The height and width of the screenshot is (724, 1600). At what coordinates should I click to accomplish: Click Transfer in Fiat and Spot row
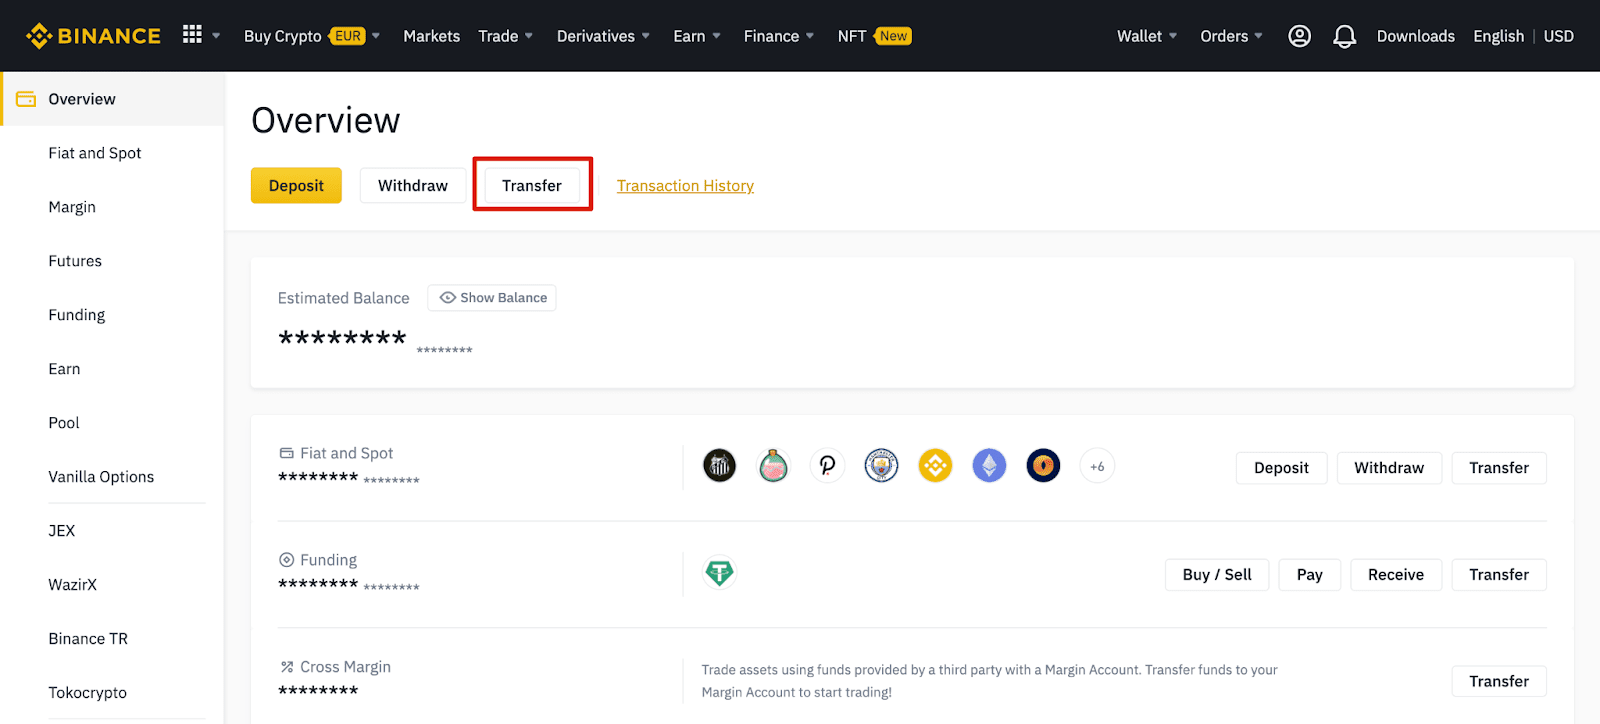point(1499,468)
